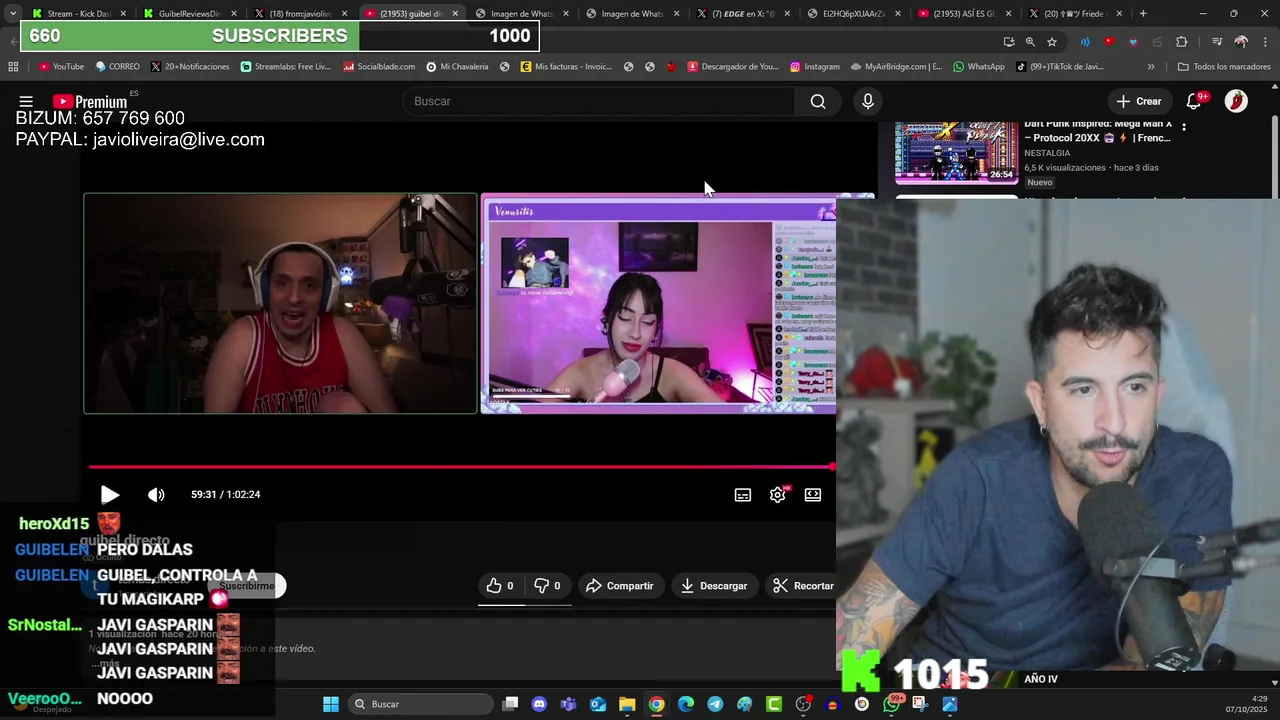Open Discord from the taskbar
The image size is (1280, 720).
540,704
